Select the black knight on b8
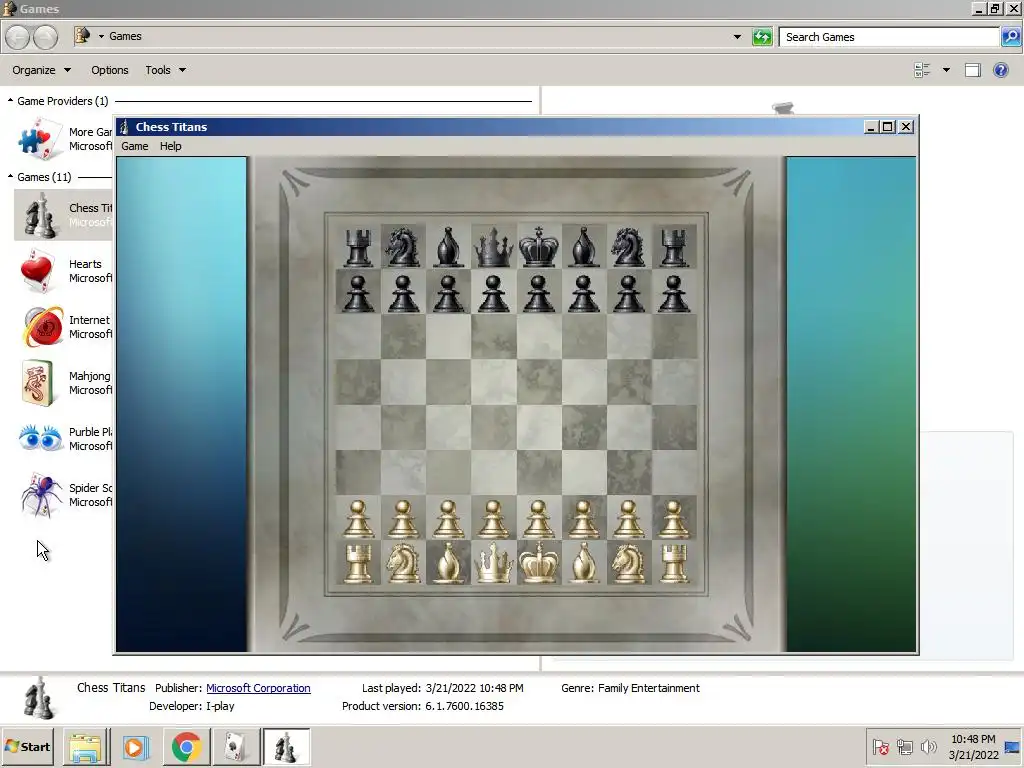 coord(403,247)
